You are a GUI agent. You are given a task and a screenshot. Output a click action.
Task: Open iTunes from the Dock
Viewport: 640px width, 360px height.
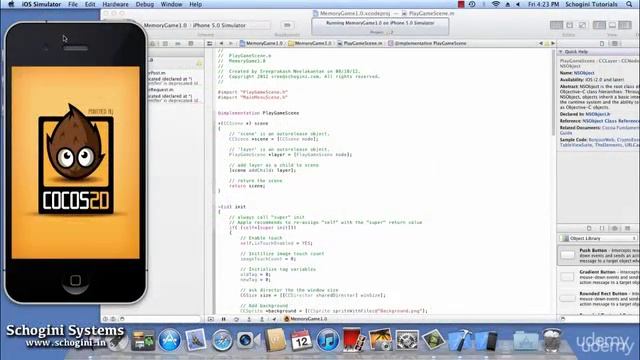click(328, 340)
